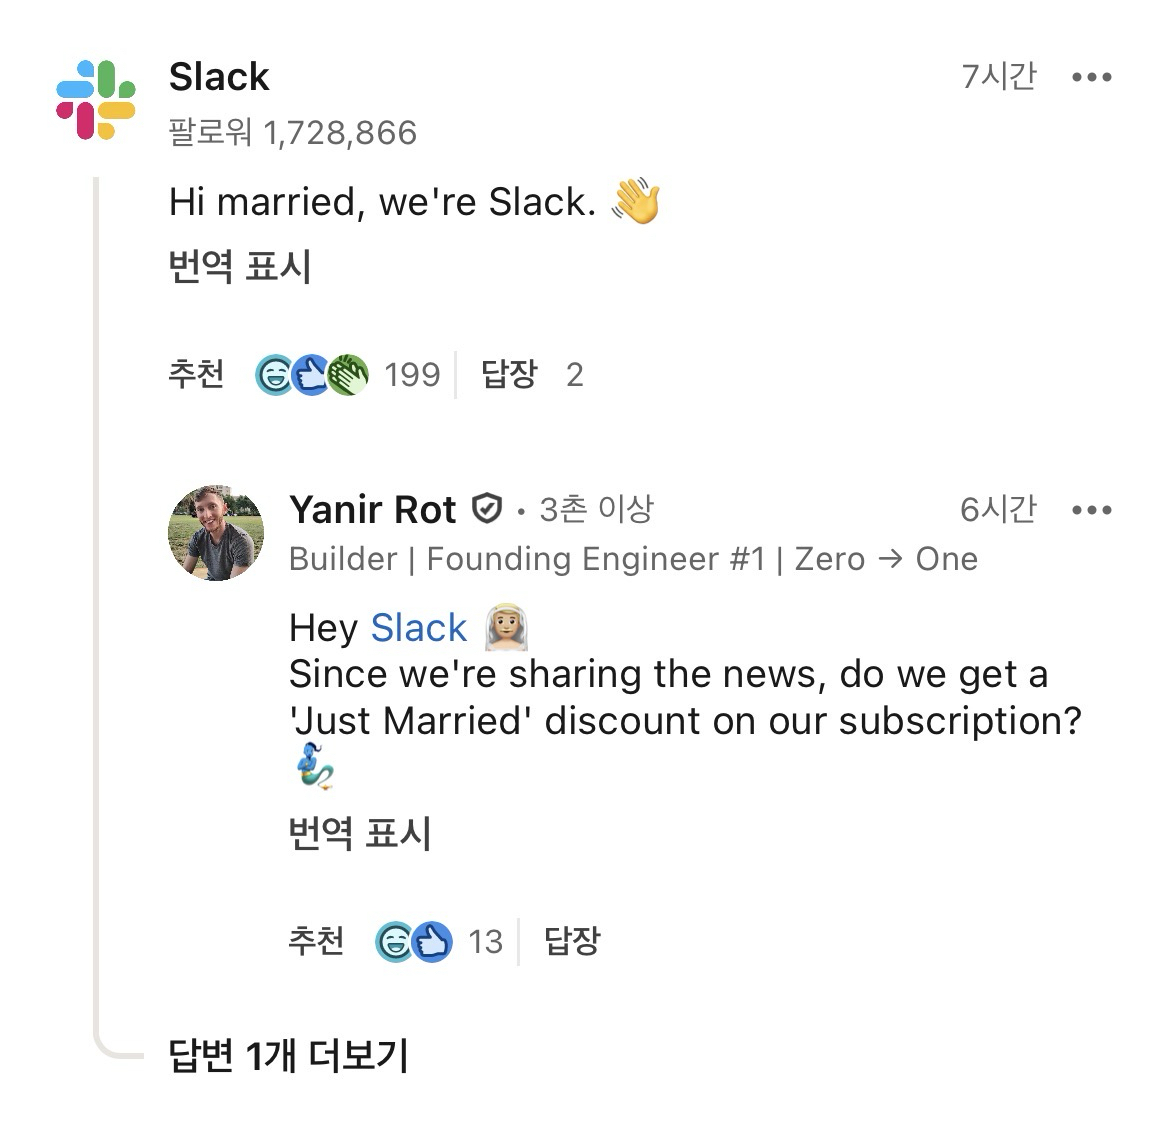Reply to Yanir Rot's comment via 답장
The height and width of the screenshot is (1140, 1170).
point(572,941)
